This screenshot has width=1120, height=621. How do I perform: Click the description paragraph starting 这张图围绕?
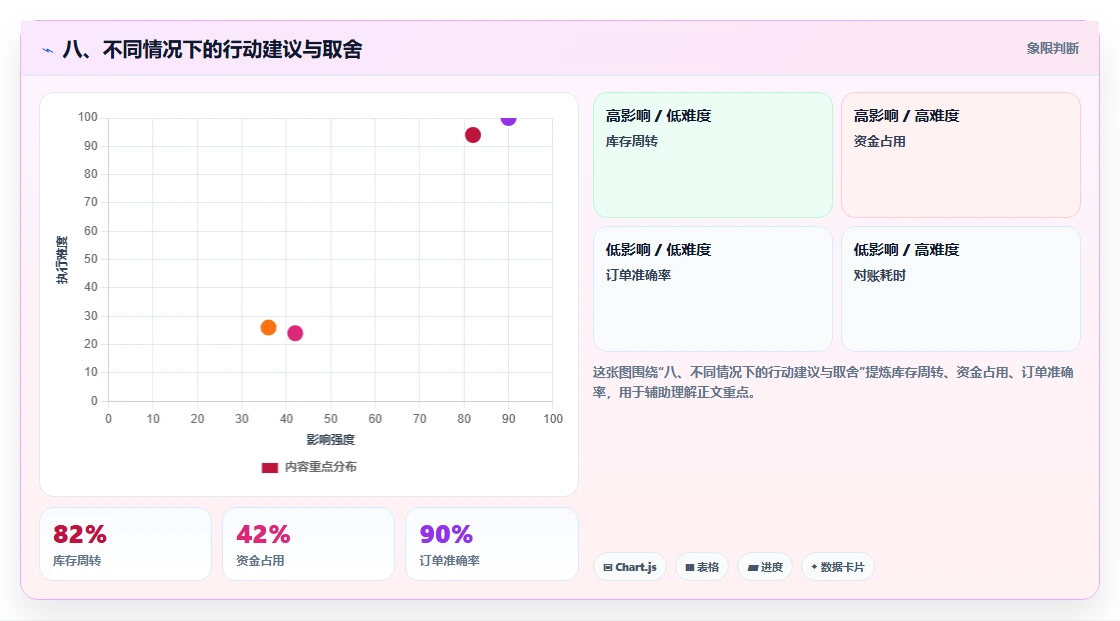(x=833, y=382)
